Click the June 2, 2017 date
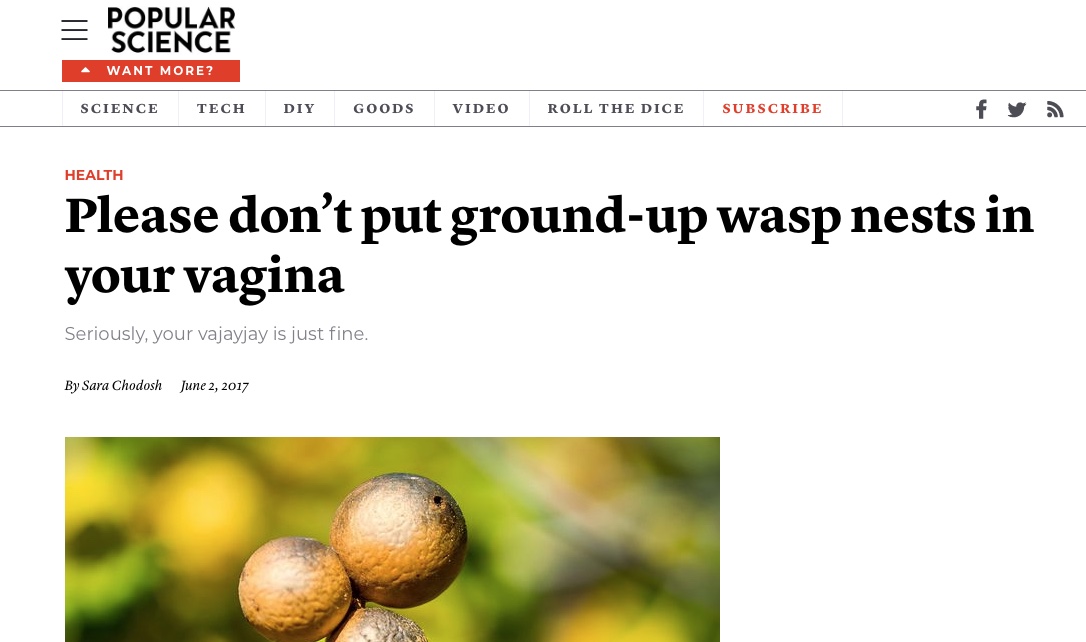Image resolution: width=1086 pixels, height=642 pixels. 214,386
